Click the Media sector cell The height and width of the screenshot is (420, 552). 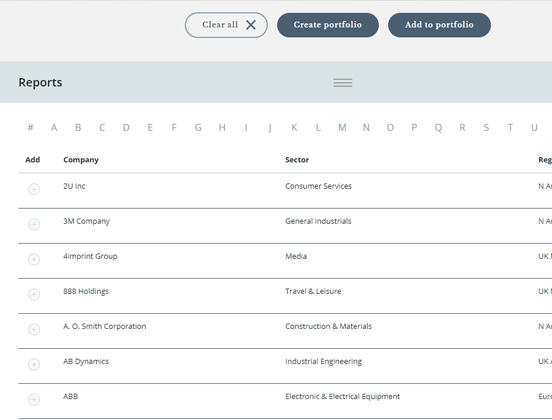tap(296, 256)
